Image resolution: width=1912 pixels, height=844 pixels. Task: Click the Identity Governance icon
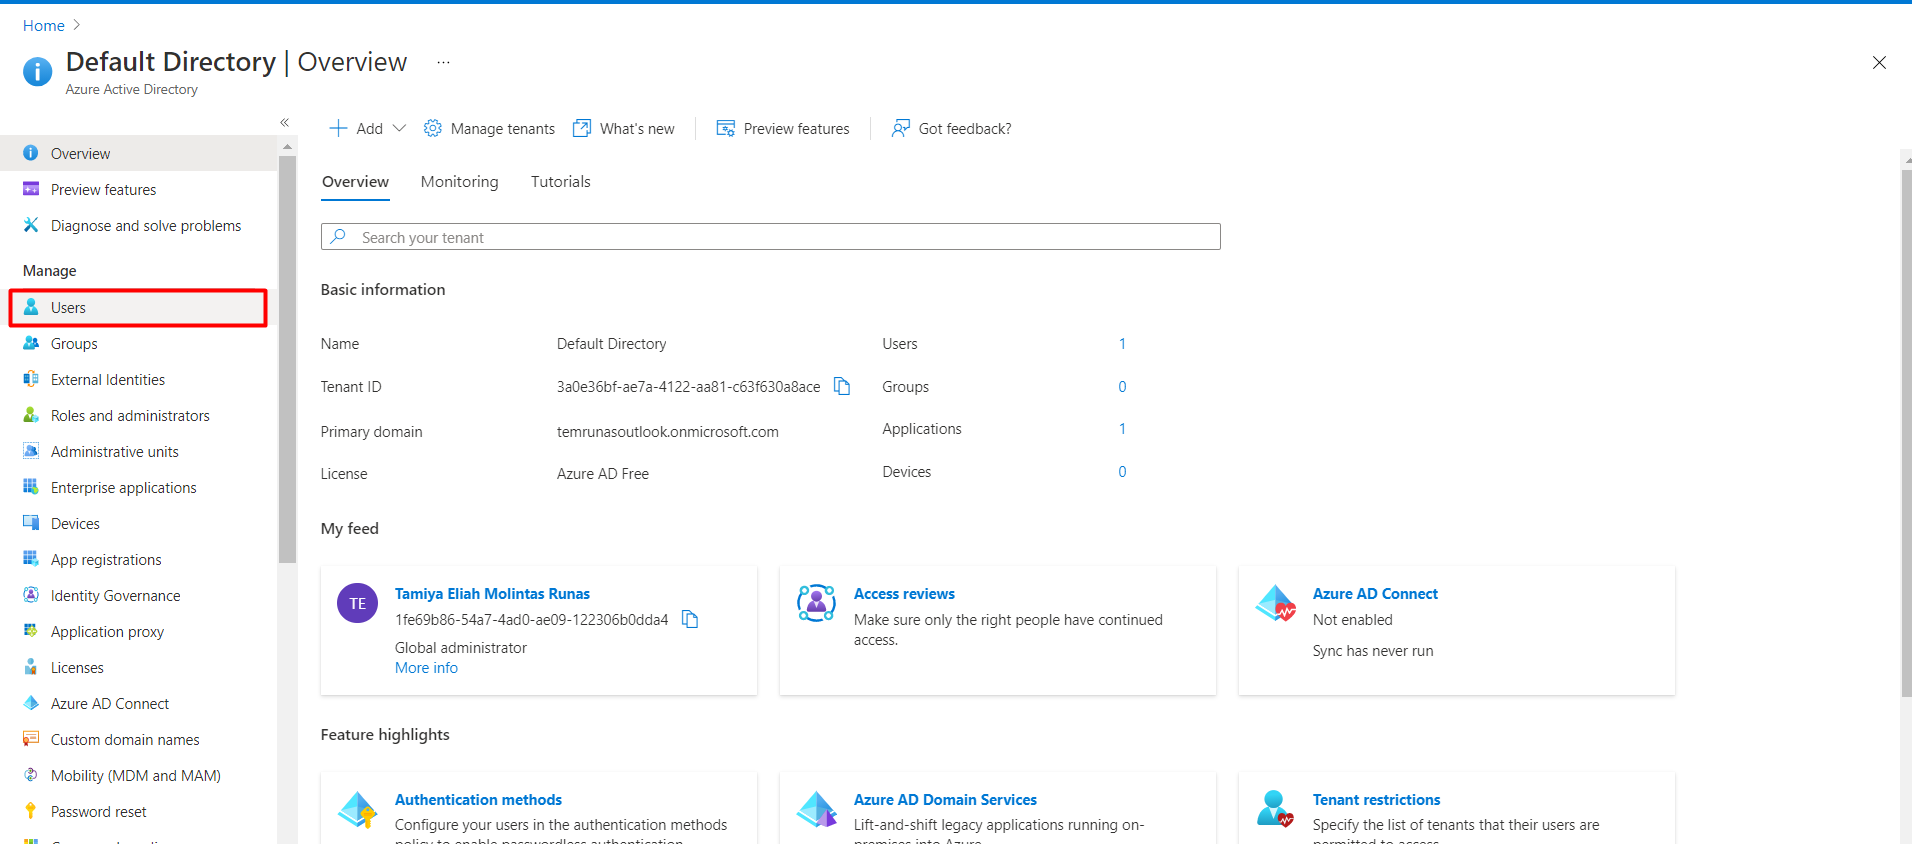pyautogui.click(x=31, y=595)
